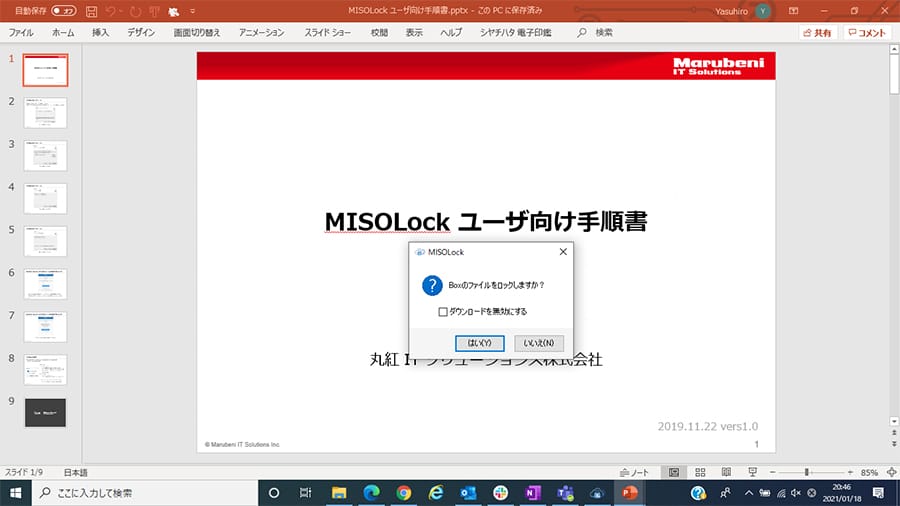Click the Save floppy disk icon

coord(91,11)
